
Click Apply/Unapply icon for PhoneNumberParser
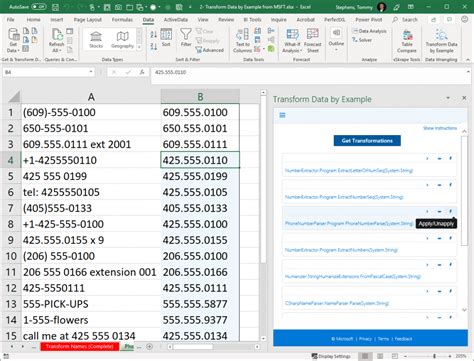(450, 212)
